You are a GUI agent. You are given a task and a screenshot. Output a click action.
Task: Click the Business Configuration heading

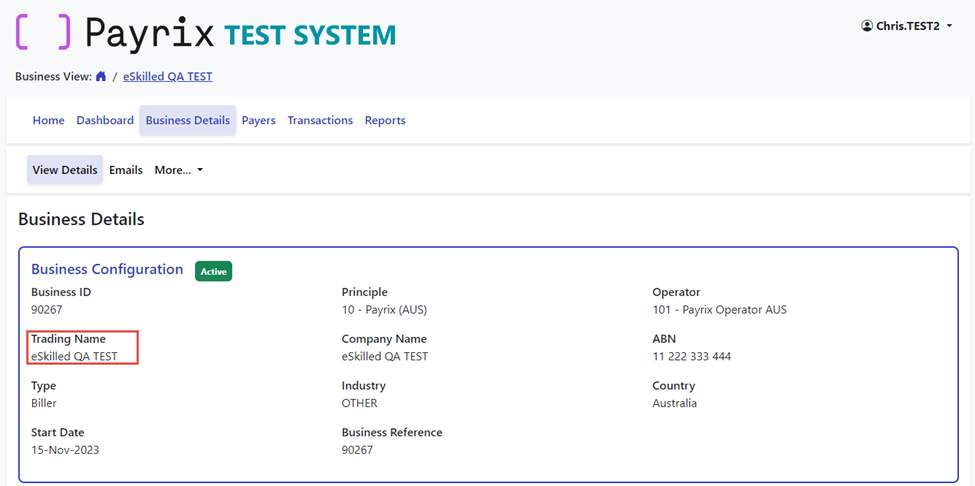[x=107, y=269]
